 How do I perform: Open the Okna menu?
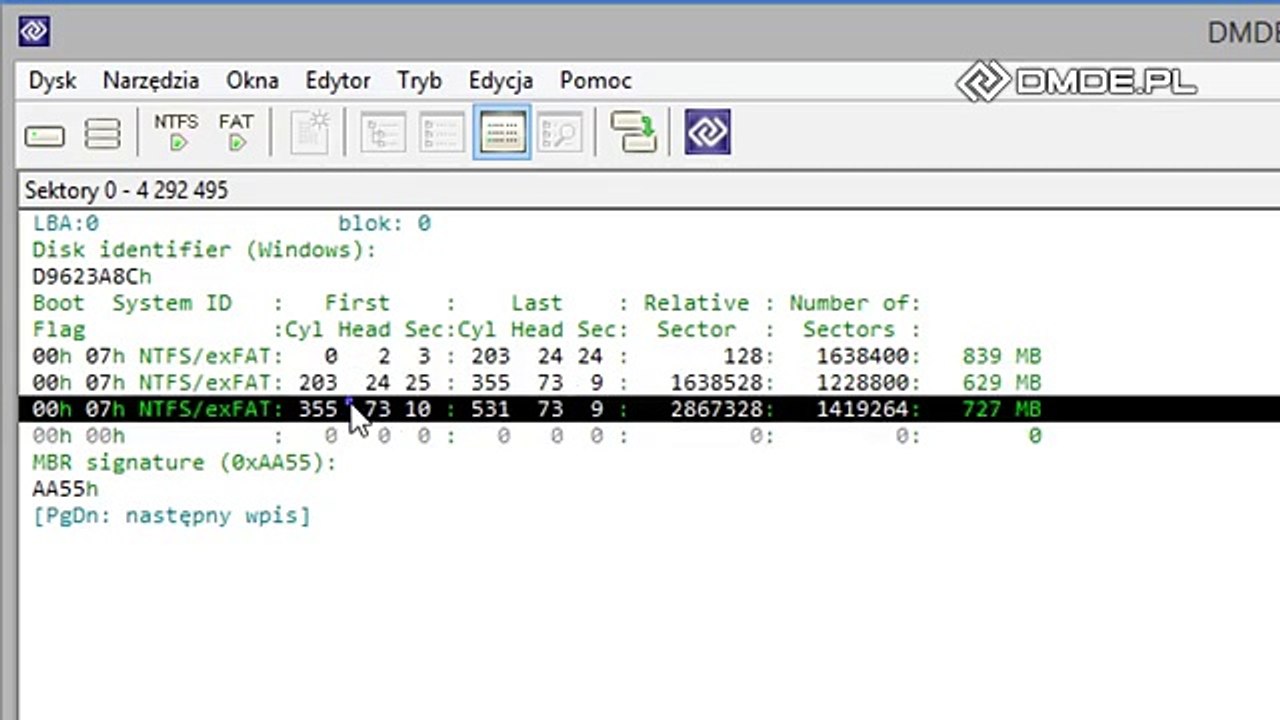252,81
